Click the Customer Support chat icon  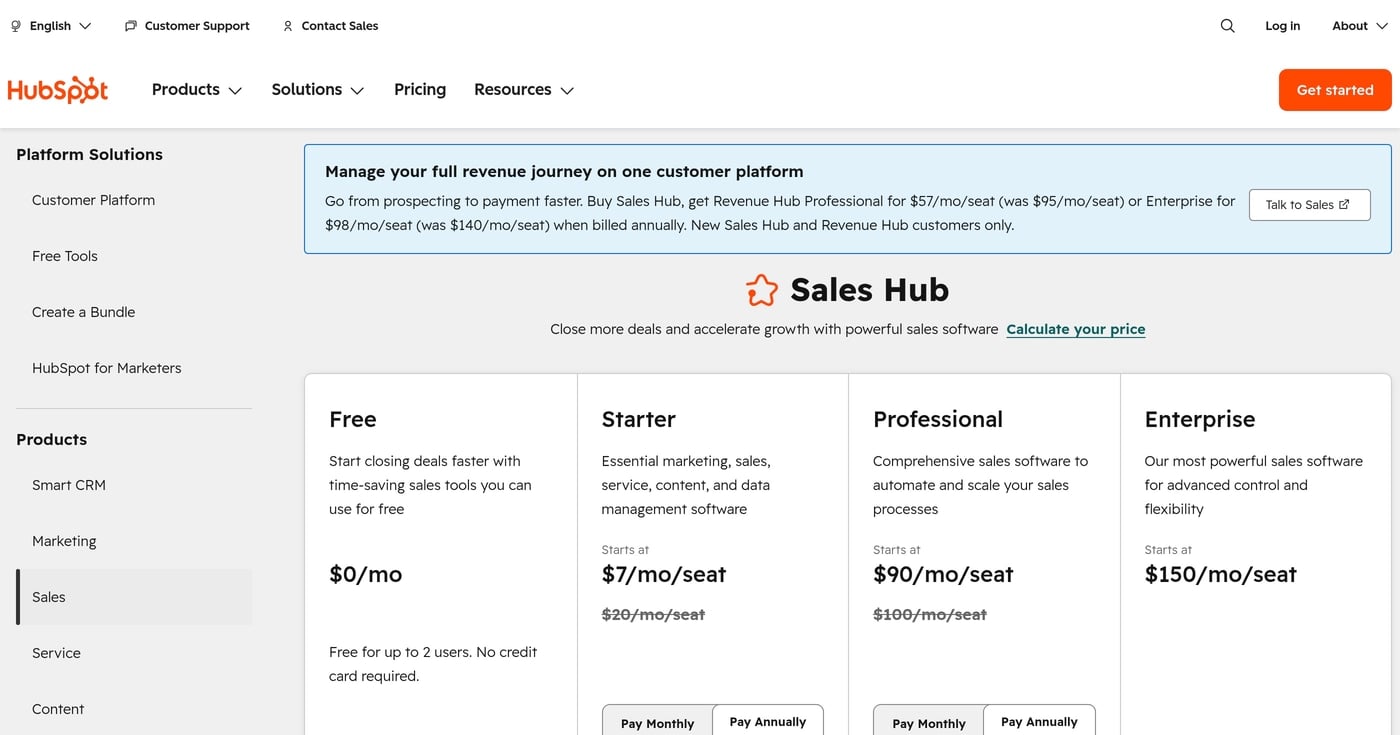tap(131, 26)
